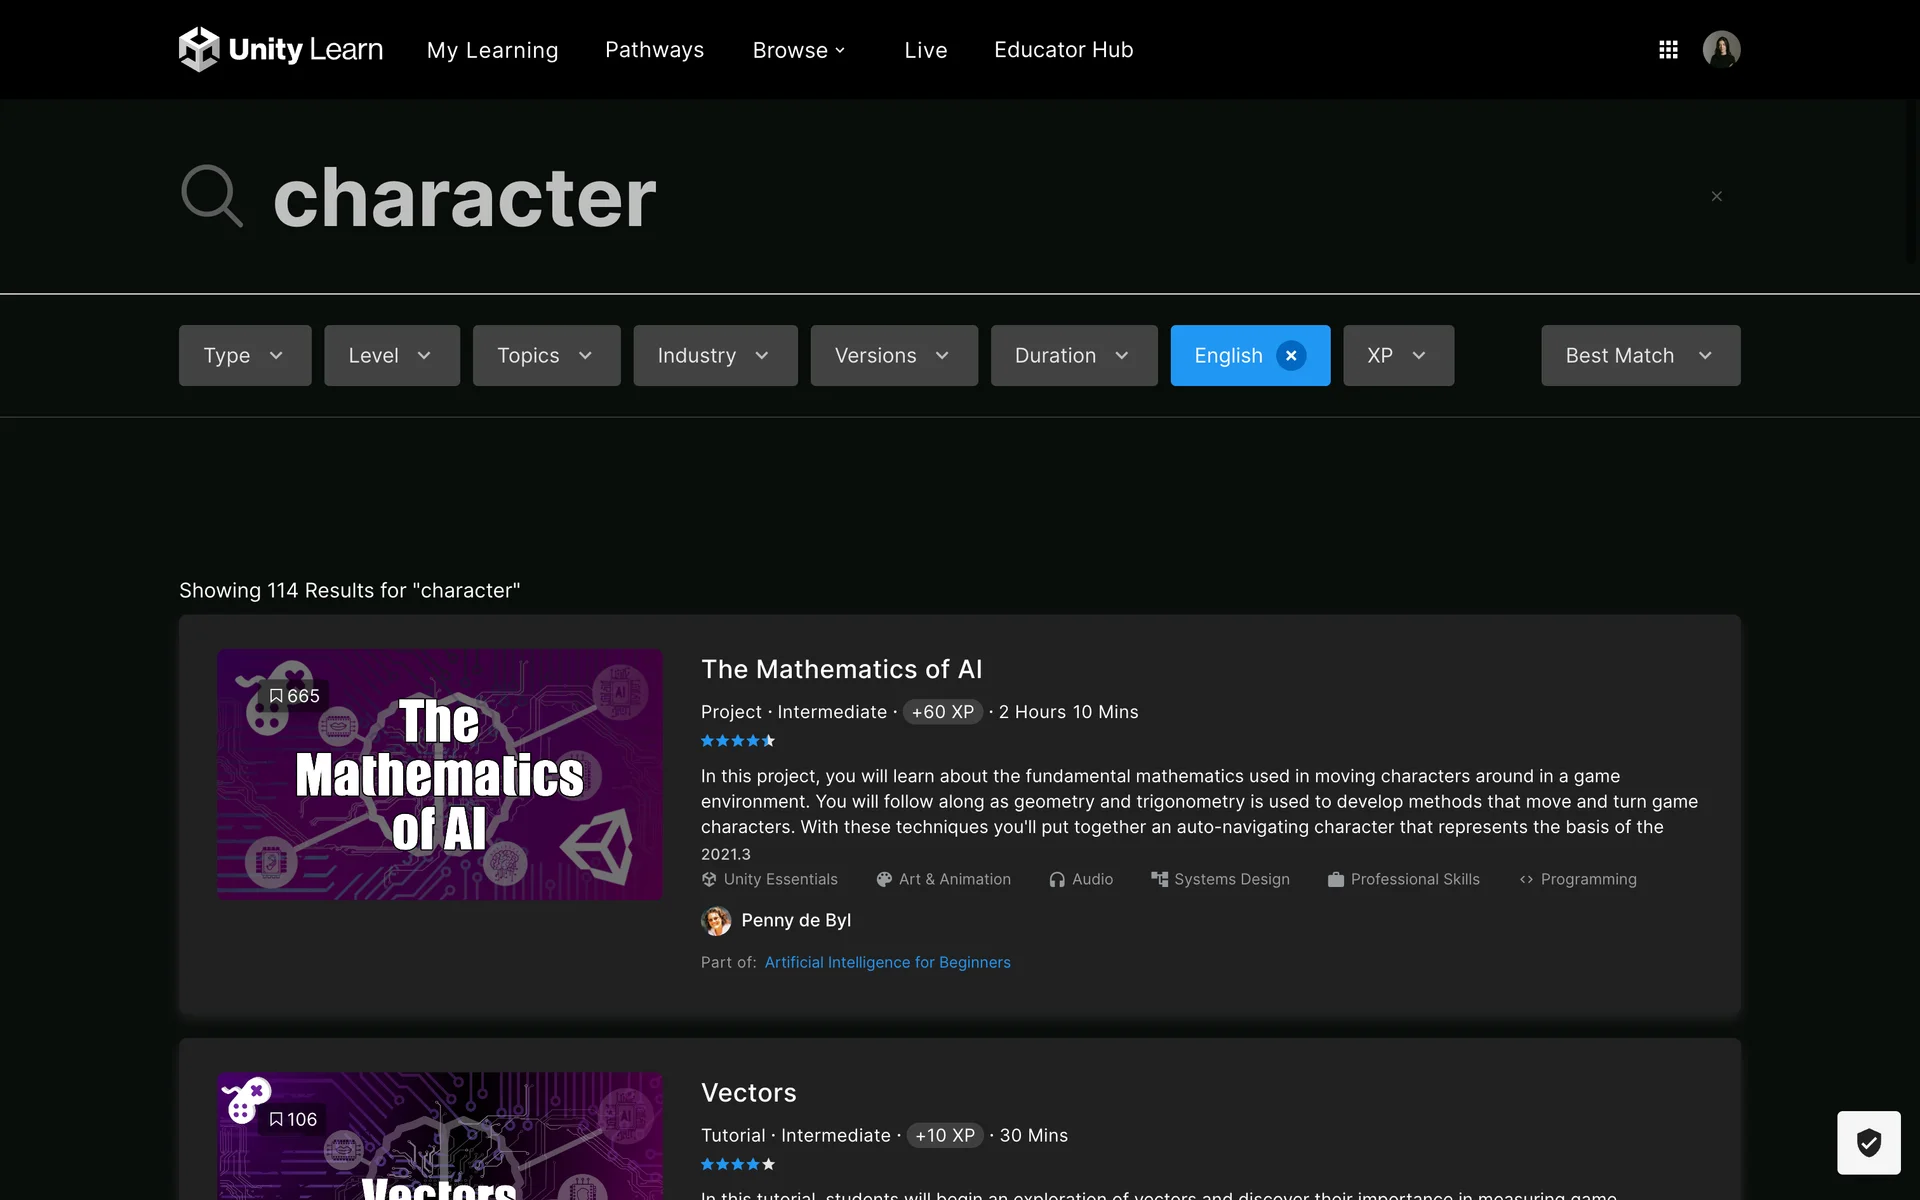Expand the Type filter dropdown
Screen dimensions: 1920x1200
245,355
